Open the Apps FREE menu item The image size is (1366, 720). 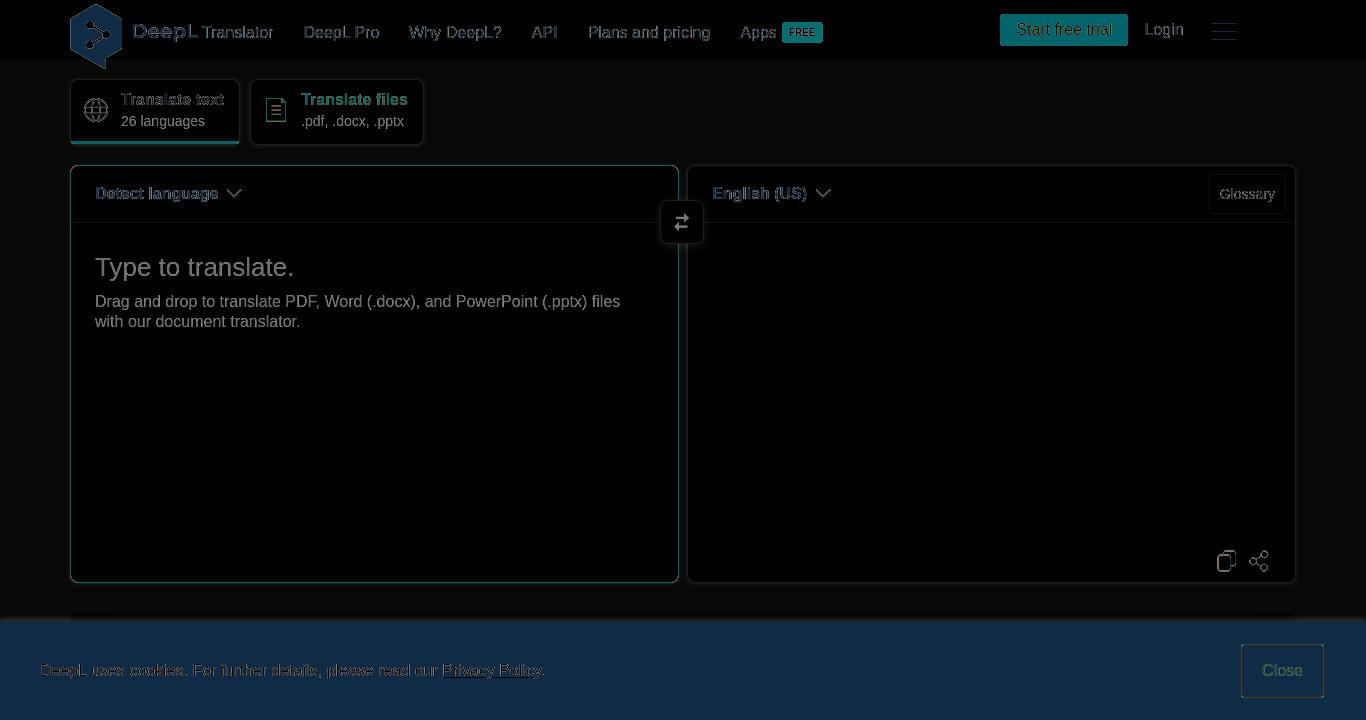click(781, 32)
